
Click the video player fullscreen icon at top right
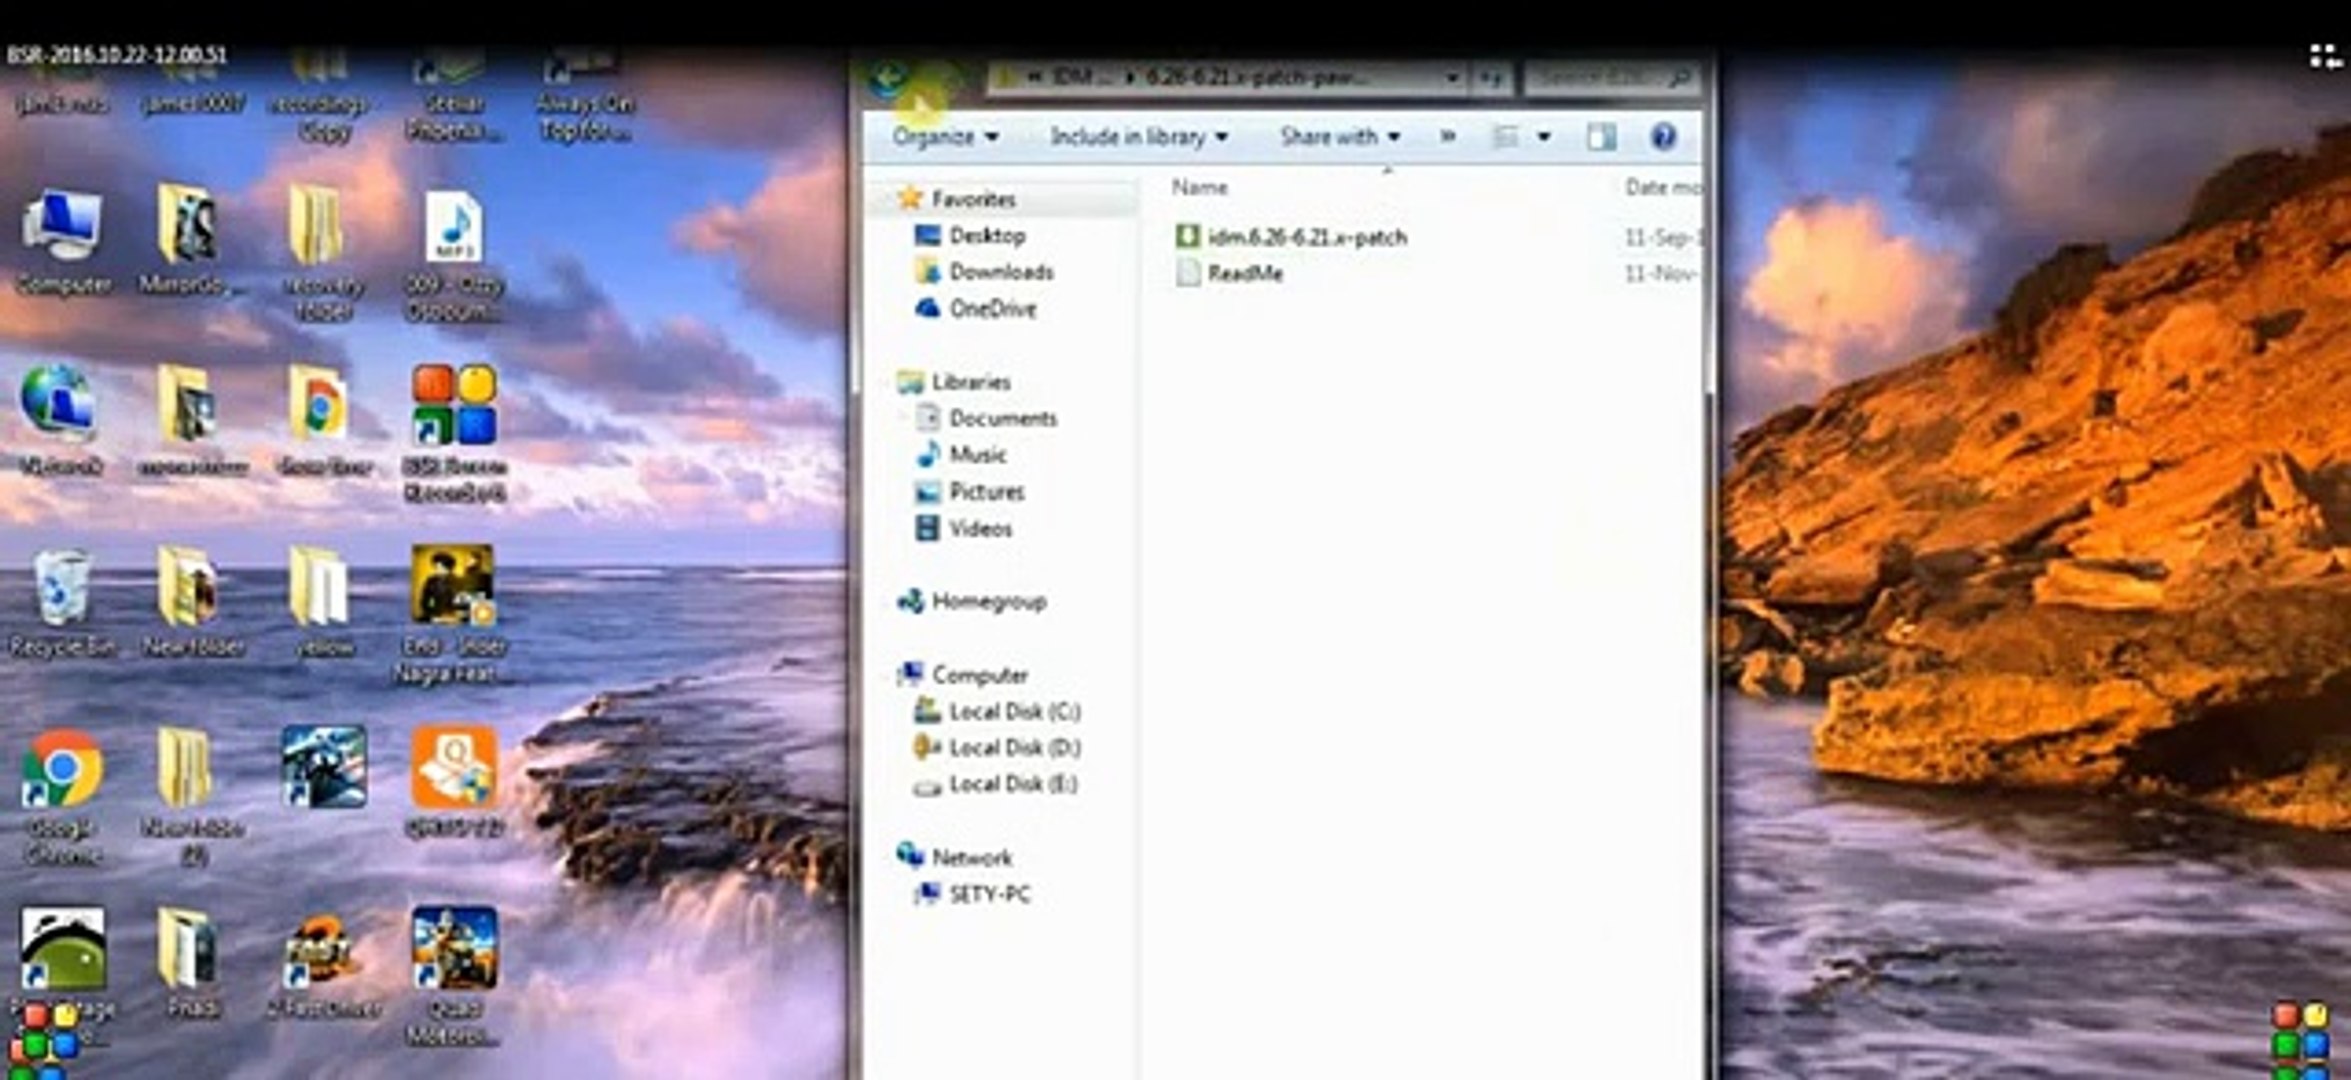pyautogui.click(x=2326, y=57)
